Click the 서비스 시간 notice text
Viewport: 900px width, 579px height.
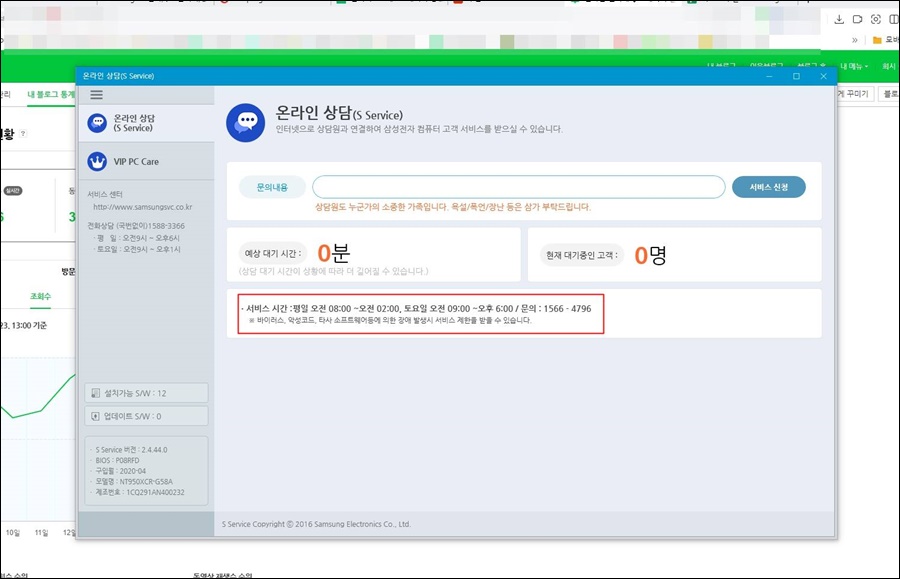(x=418, y=309)
